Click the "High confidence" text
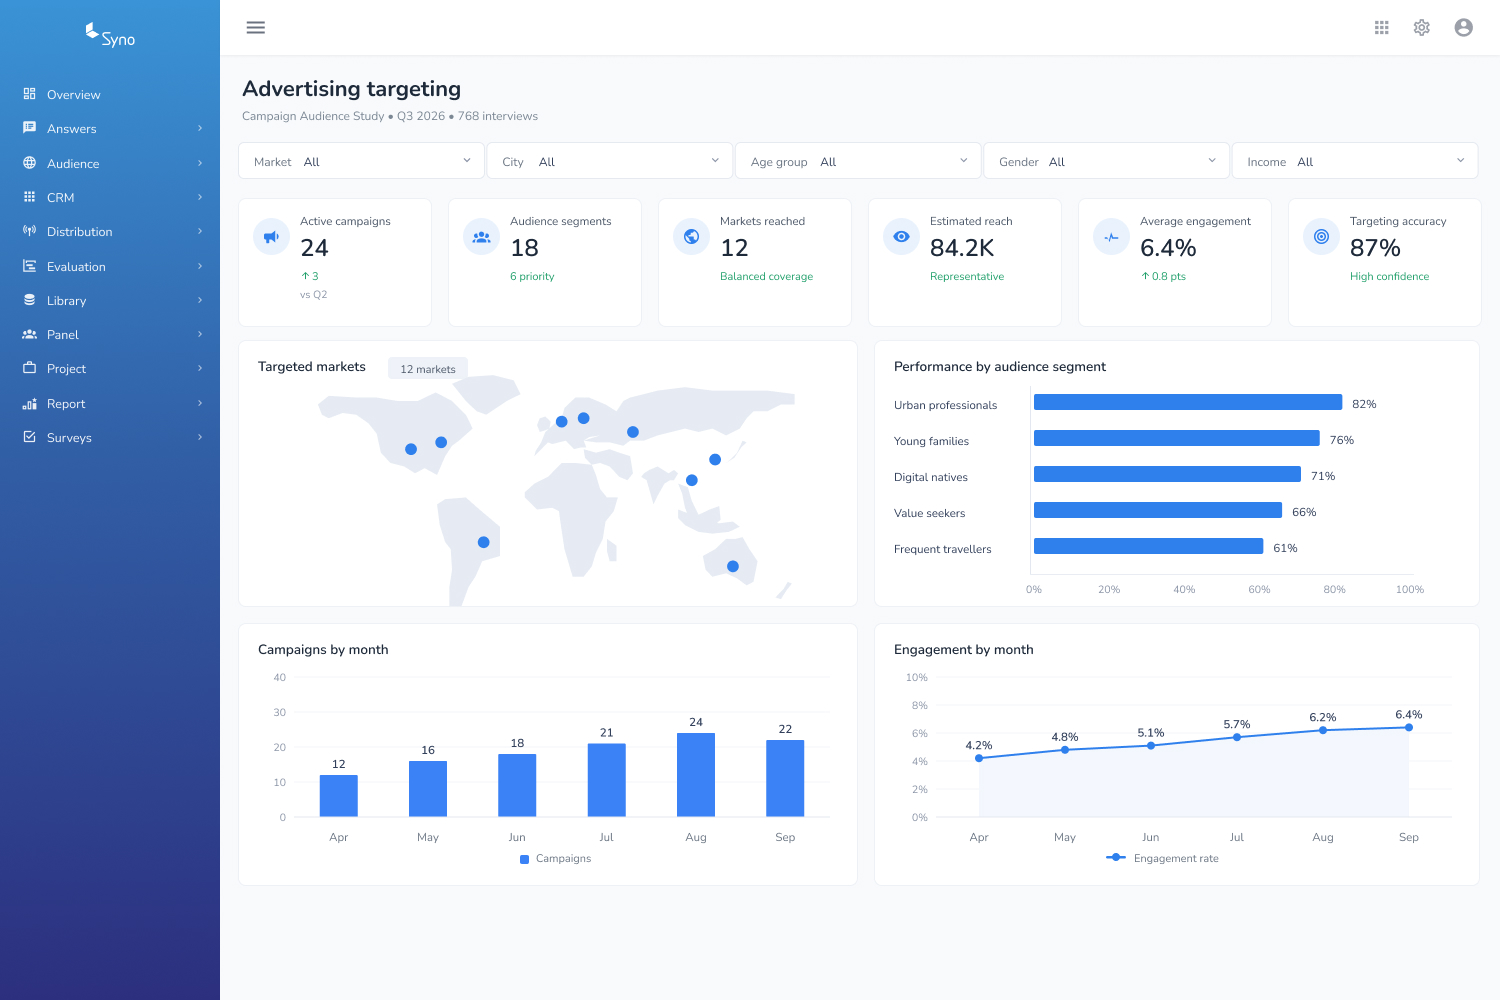This screenshot has width=1500, height=1000. (x=1389, y=276)
